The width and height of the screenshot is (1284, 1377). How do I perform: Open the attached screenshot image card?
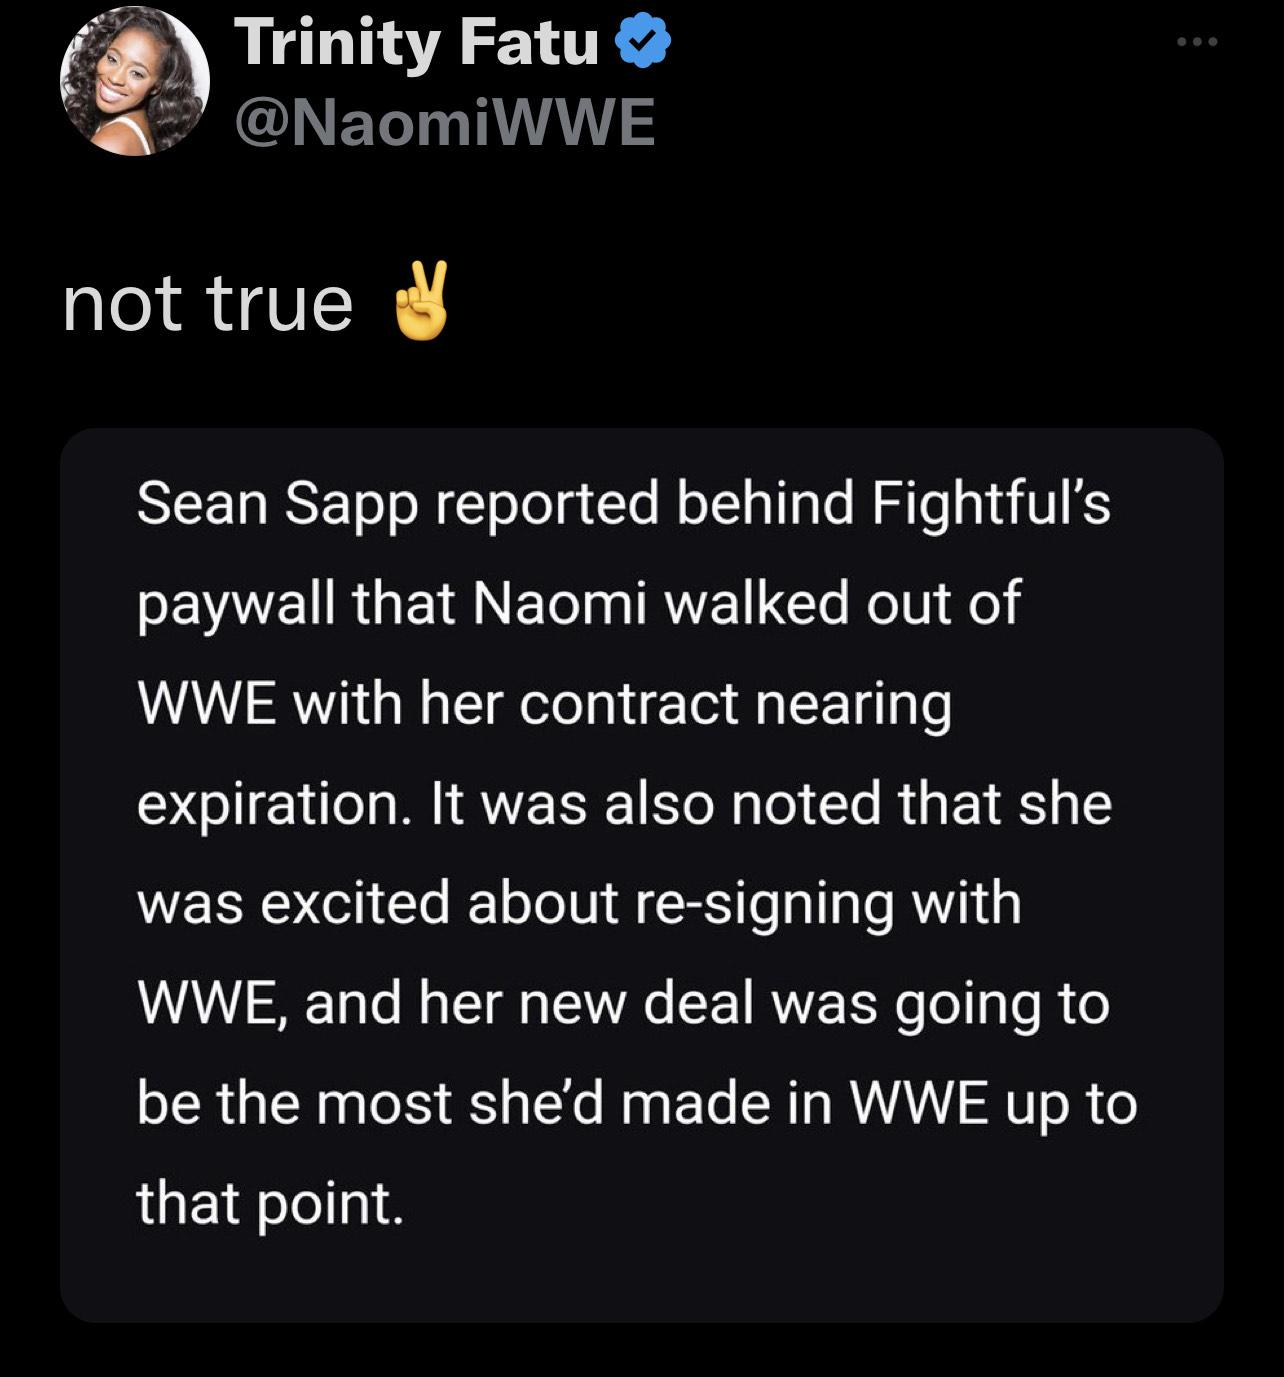click(642, 875)
